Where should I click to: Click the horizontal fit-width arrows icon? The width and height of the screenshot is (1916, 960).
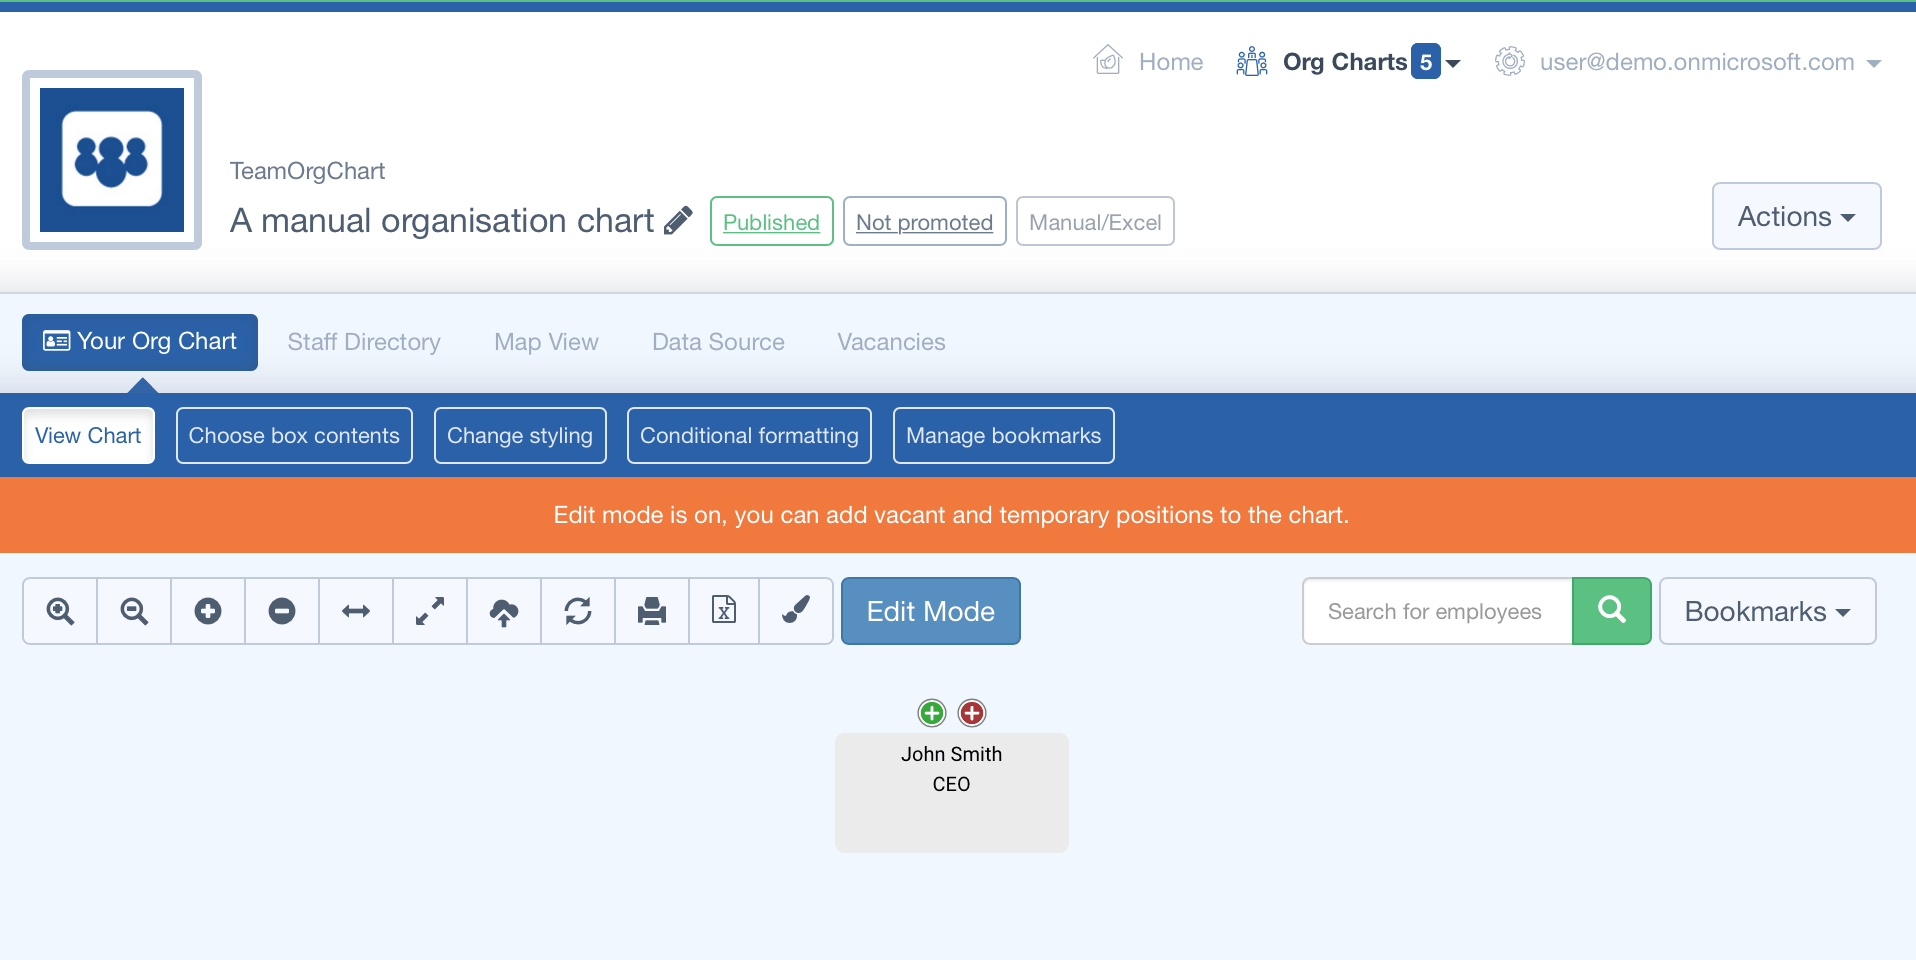pyautogui.click(x=356, y=611)
